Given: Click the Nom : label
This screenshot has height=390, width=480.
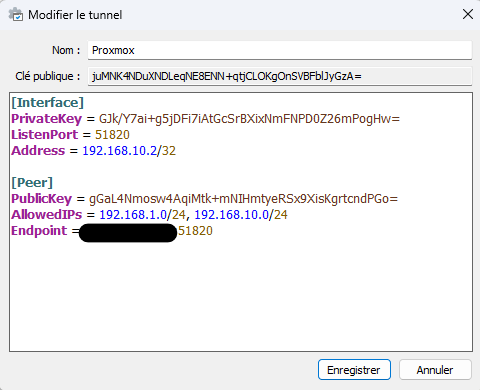Looking at the screenshot, I should 66,50.
